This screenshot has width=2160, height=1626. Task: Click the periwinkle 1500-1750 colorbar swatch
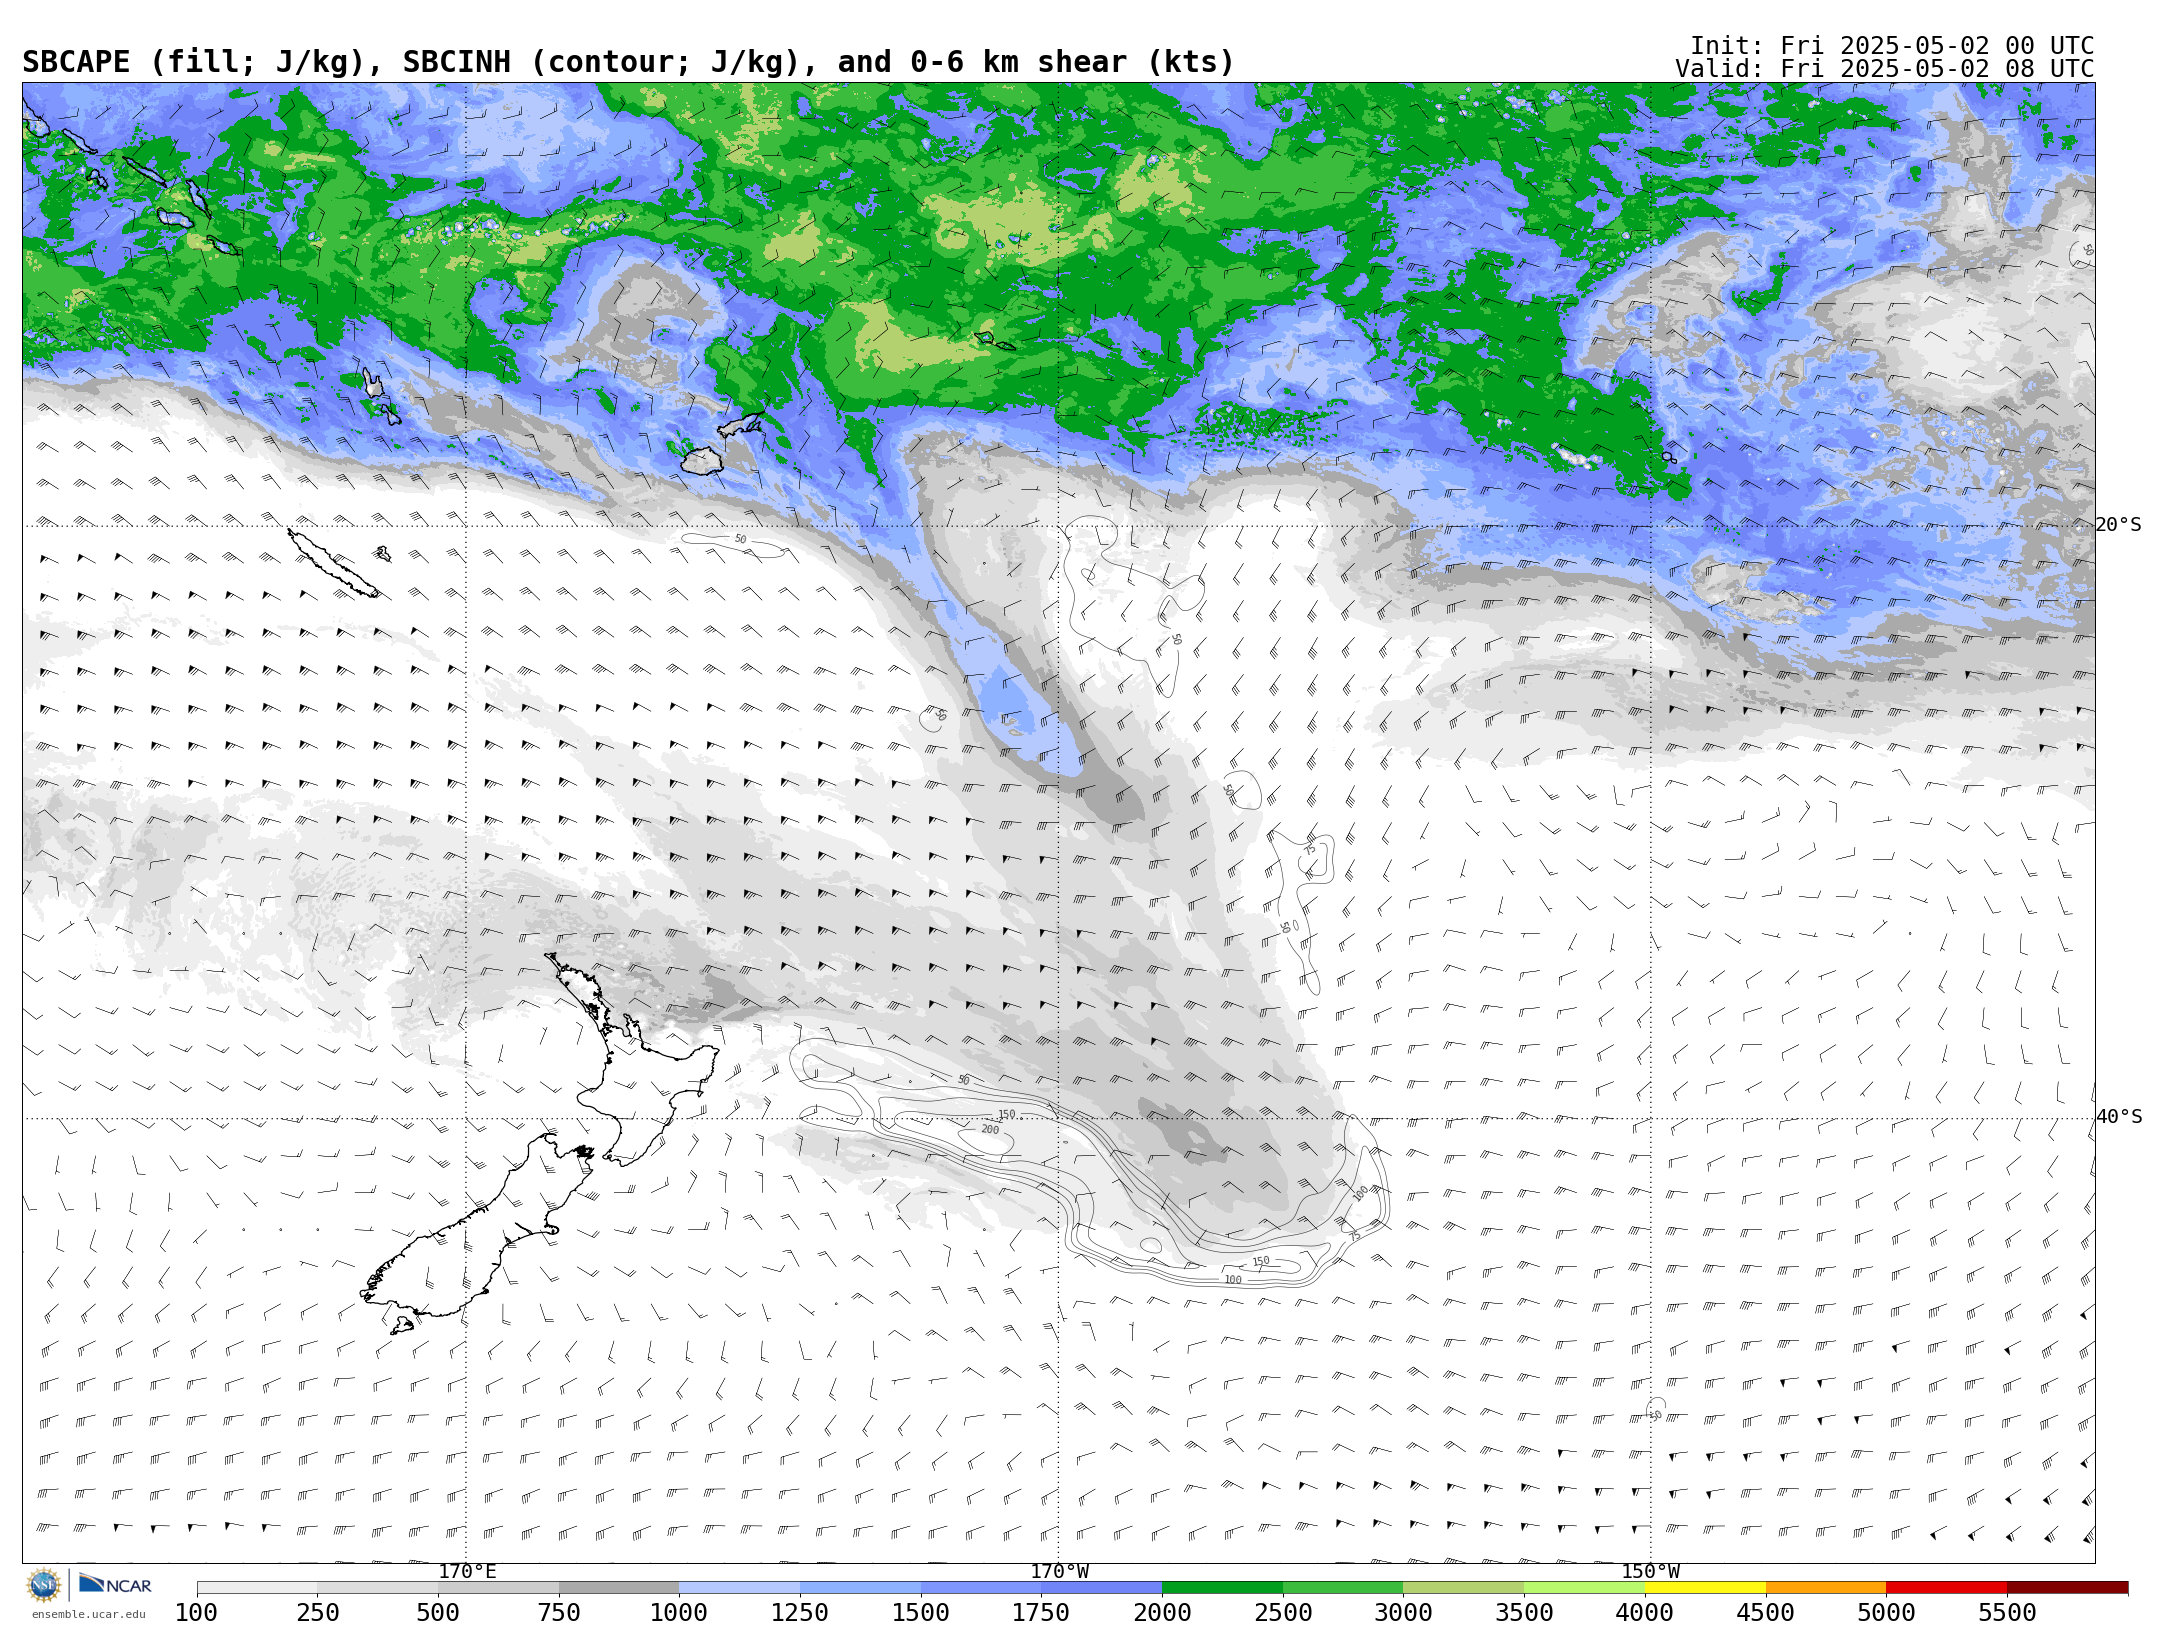point(981,1588)
